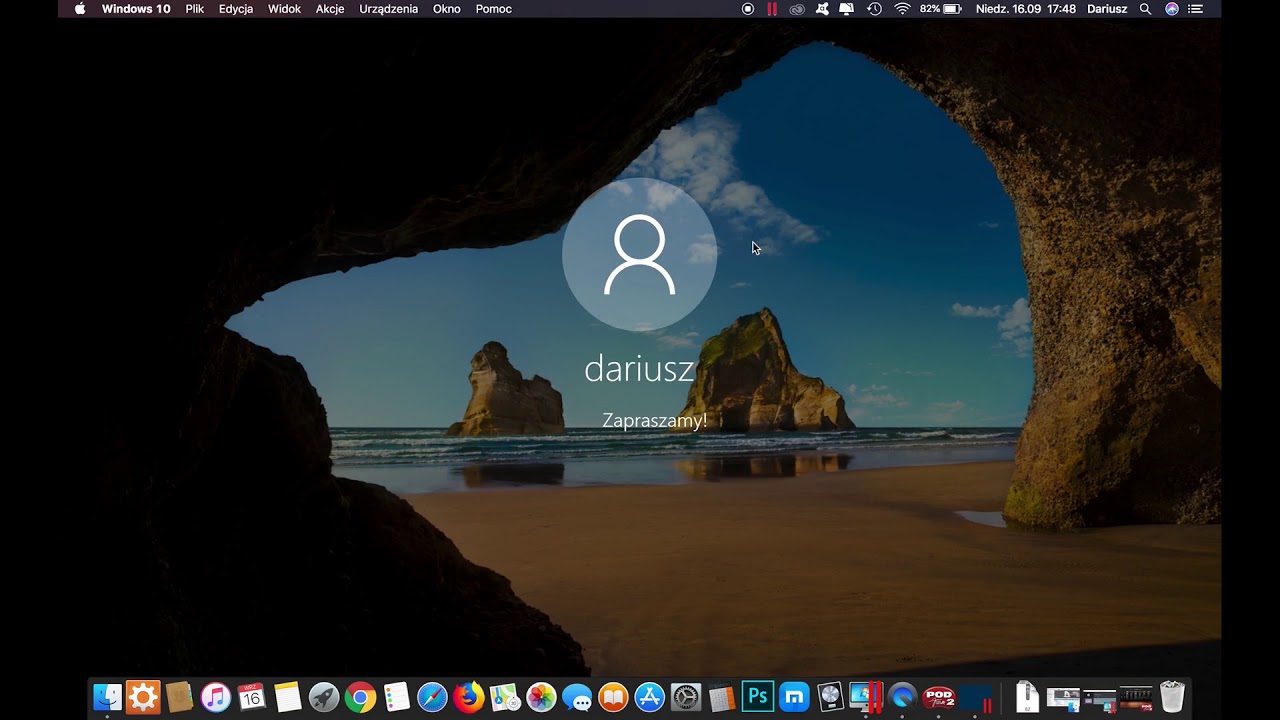Viewport: 1280px width, 720px height.
Task: Launch Photoshop from the Dock
Action: tap(758, 696)
